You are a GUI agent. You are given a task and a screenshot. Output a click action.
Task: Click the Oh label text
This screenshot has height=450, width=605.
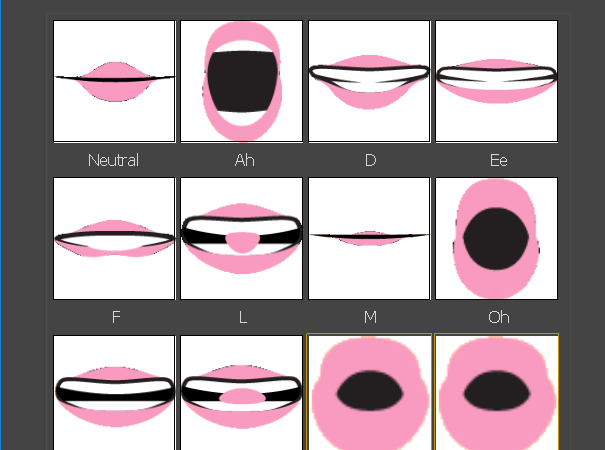499,317
